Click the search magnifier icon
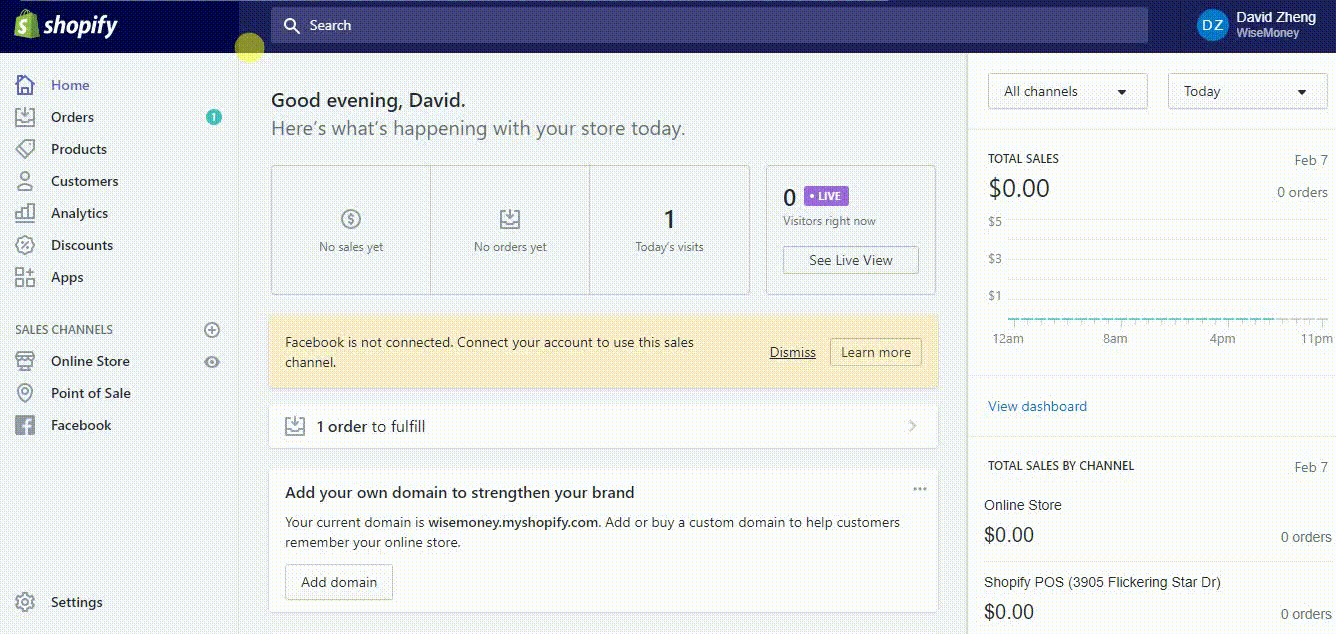This screenshot has width=1336, height=634. pyautogui.click(x=292, y=25)
